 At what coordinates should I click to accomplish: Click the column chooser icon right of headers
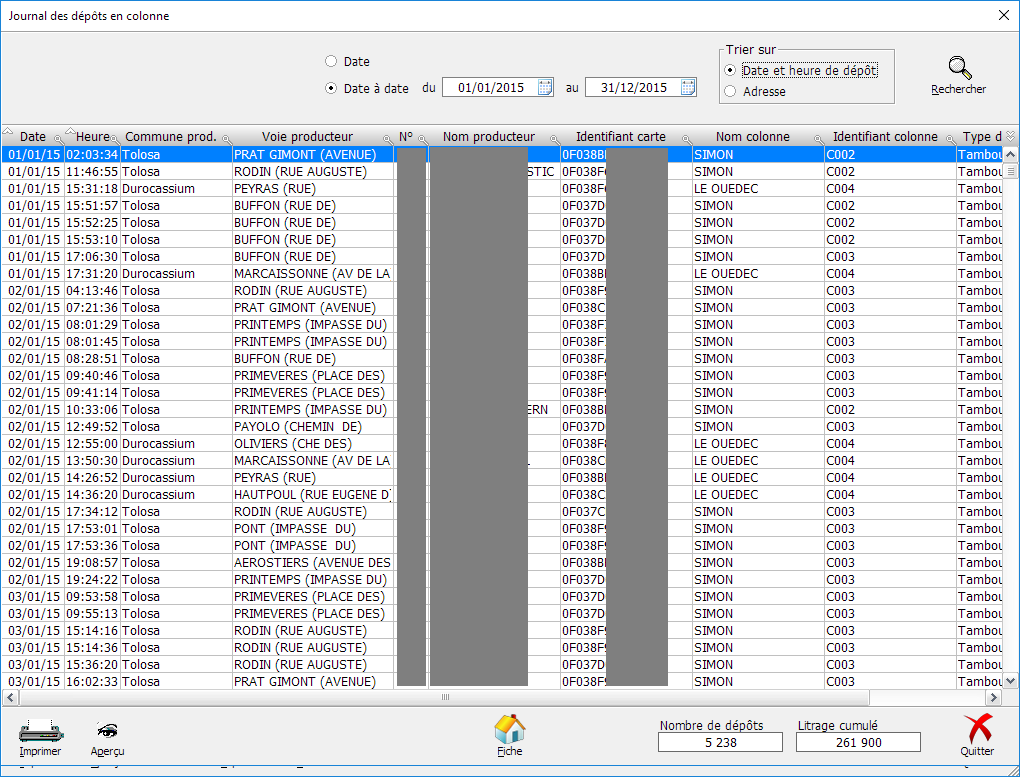(x=1010, y=137)
